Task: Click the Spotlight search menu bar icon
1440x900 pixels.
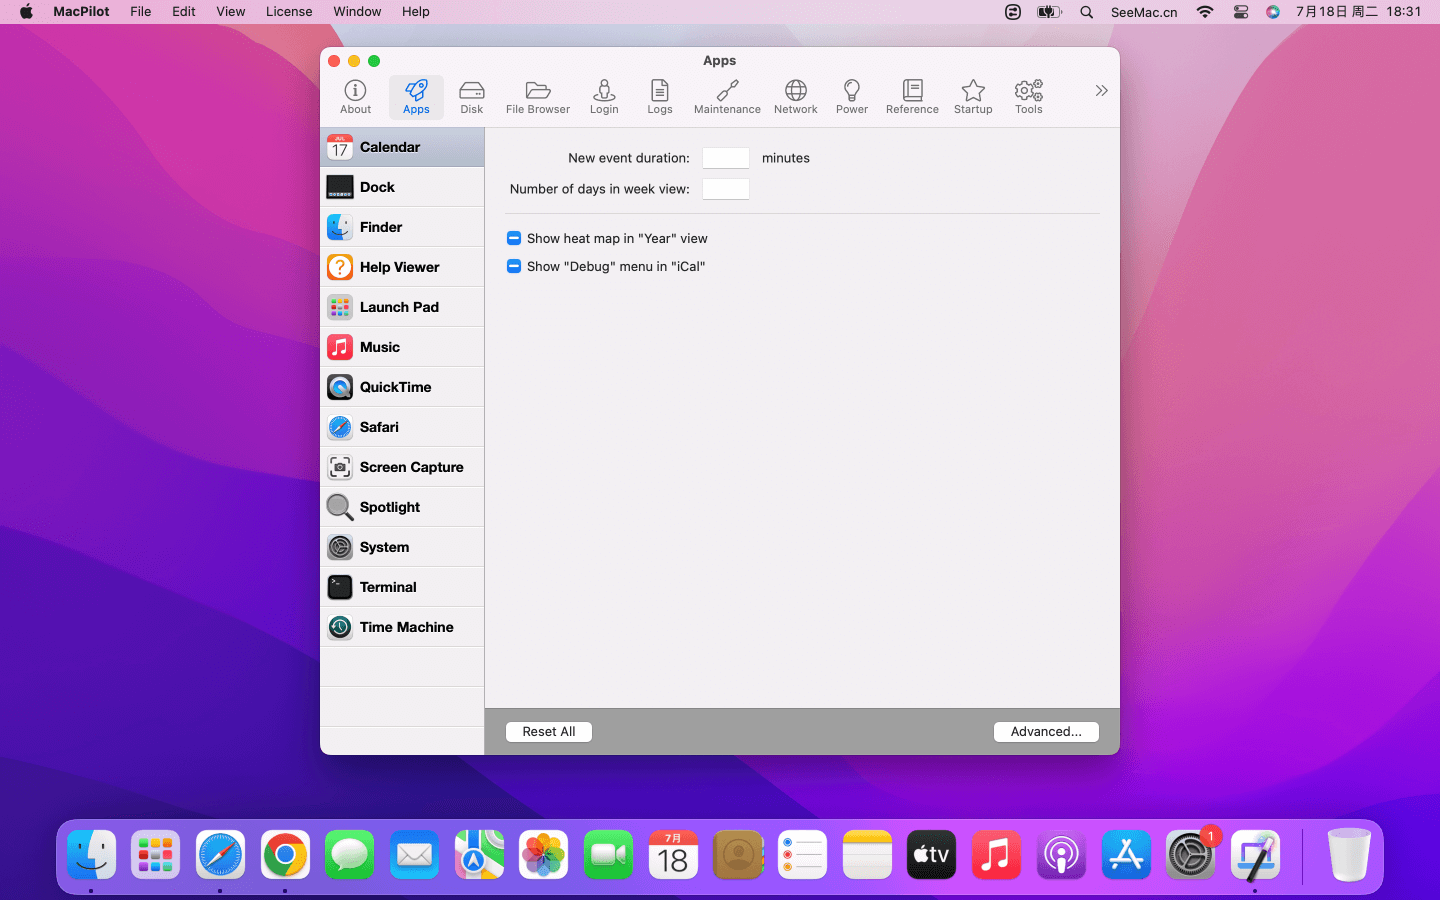Action: pyautogui.click(x=1087, y=12)
